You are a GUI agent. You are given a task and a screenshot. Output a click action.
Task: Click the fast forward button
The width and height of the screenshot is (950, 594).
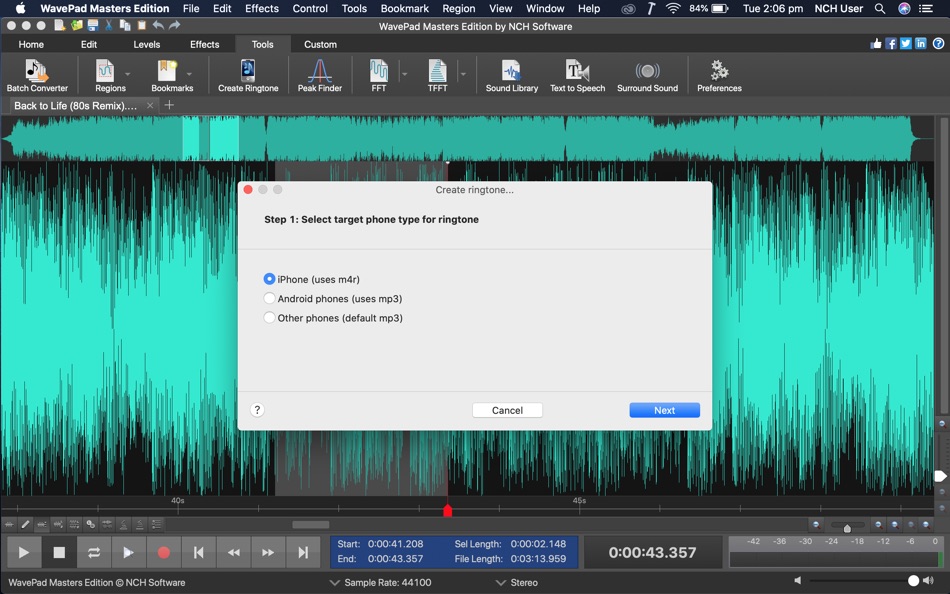[x=268, y=552]
